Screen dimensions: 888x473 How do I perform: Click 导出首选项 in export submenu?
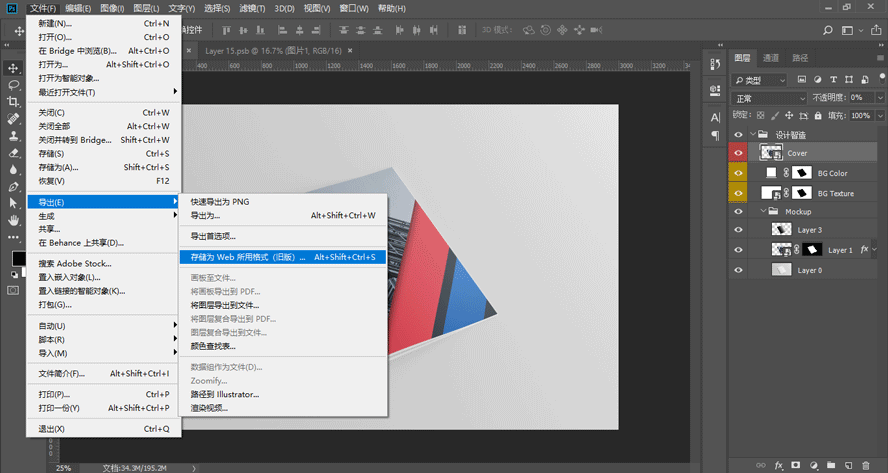click(x=213, y=236)
